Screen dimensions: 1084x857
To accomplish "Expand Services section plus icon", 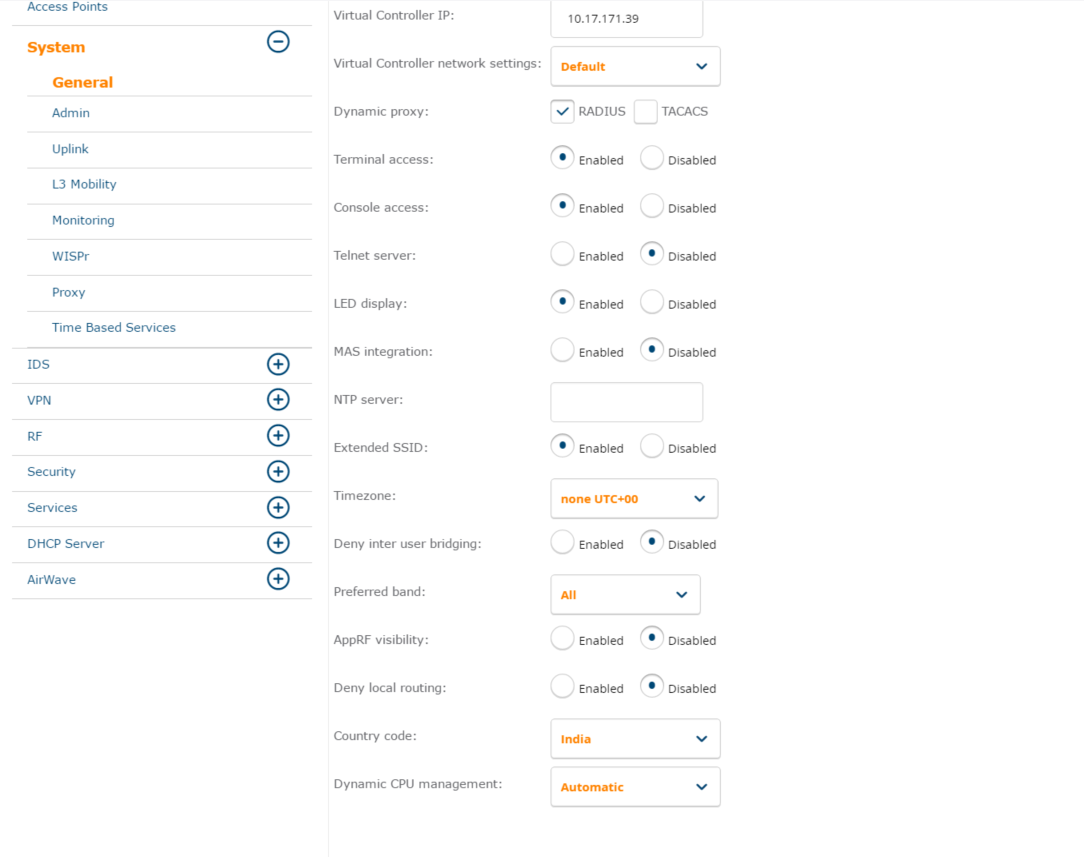I will tap(278, 508).
